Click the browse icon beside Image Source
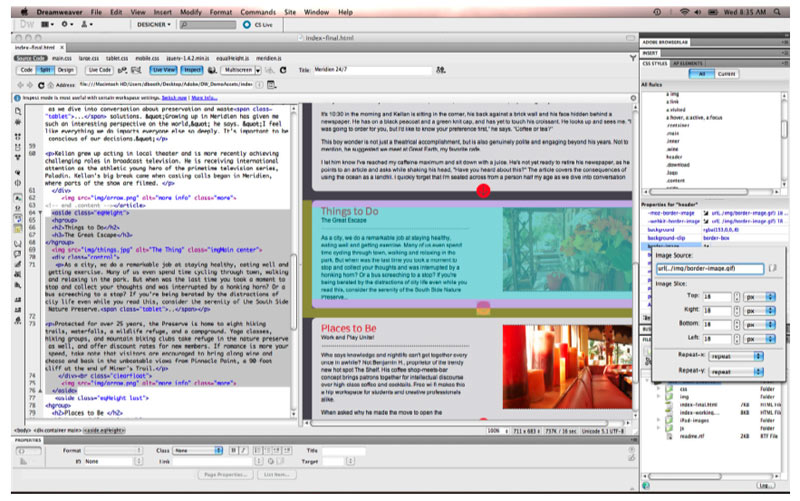Image resolution: width=800 pixels, height=501 pixels. [x=772, y=268]
